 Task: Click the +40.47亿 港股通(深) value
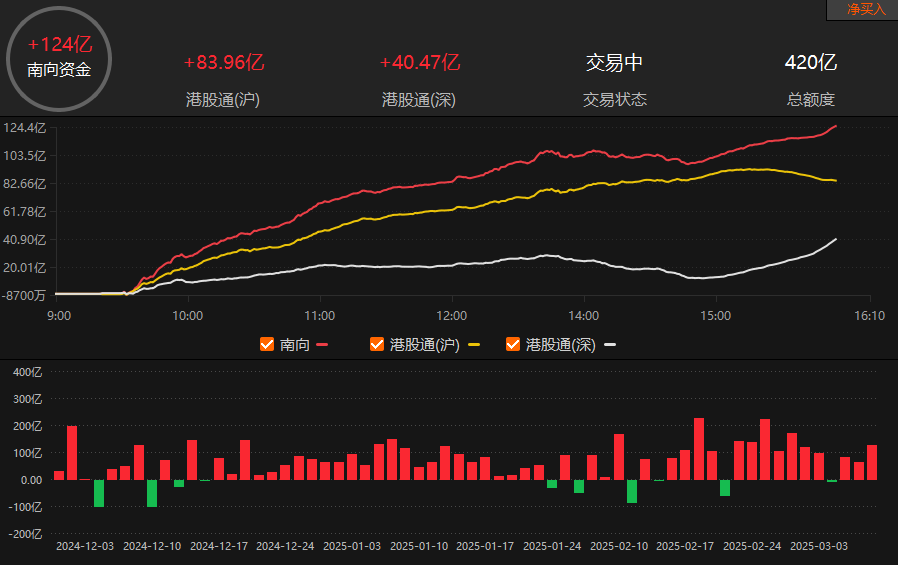point(420,62)
